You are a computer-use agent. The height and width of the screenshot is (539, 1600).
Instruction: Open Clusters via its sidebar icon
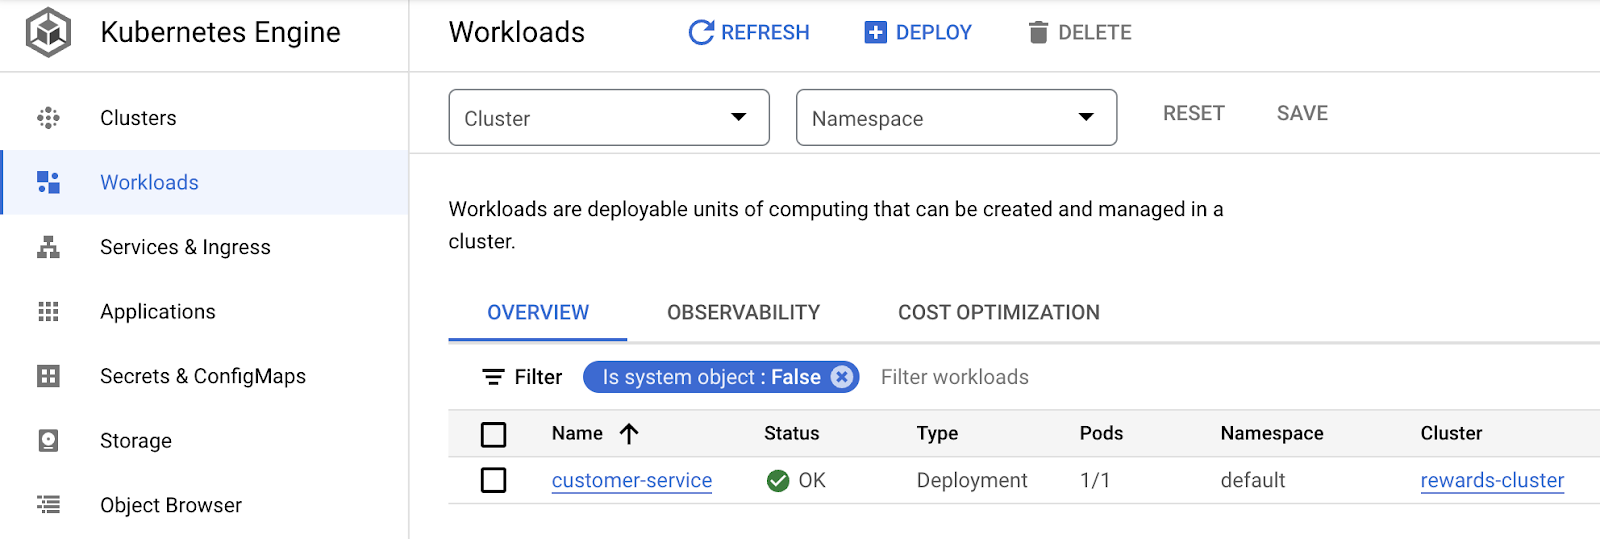coord(48,118)
